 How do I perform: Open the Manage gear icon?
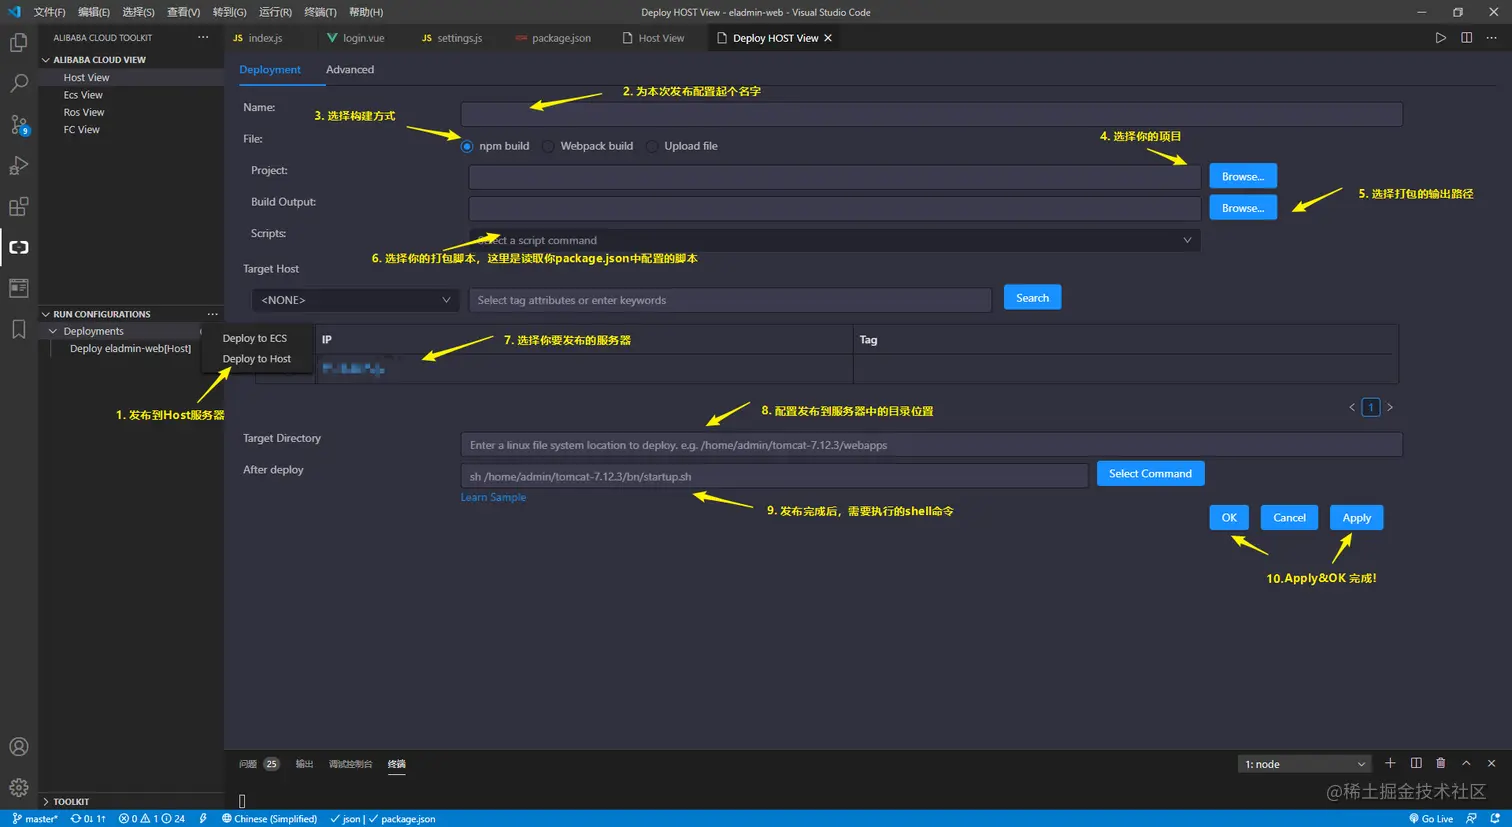pos(18,788)
